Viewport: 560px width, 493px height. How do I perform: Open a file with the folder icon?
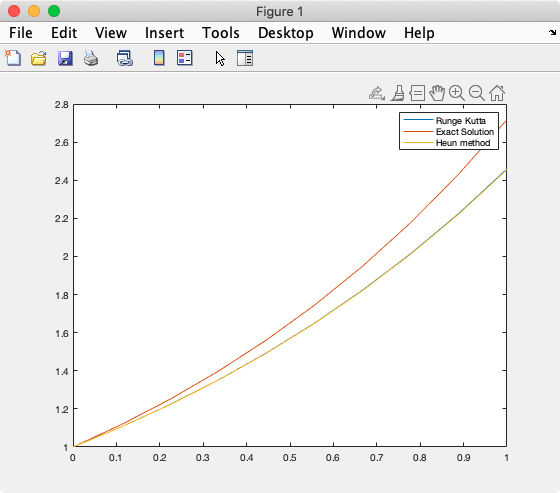coord(39,58)
